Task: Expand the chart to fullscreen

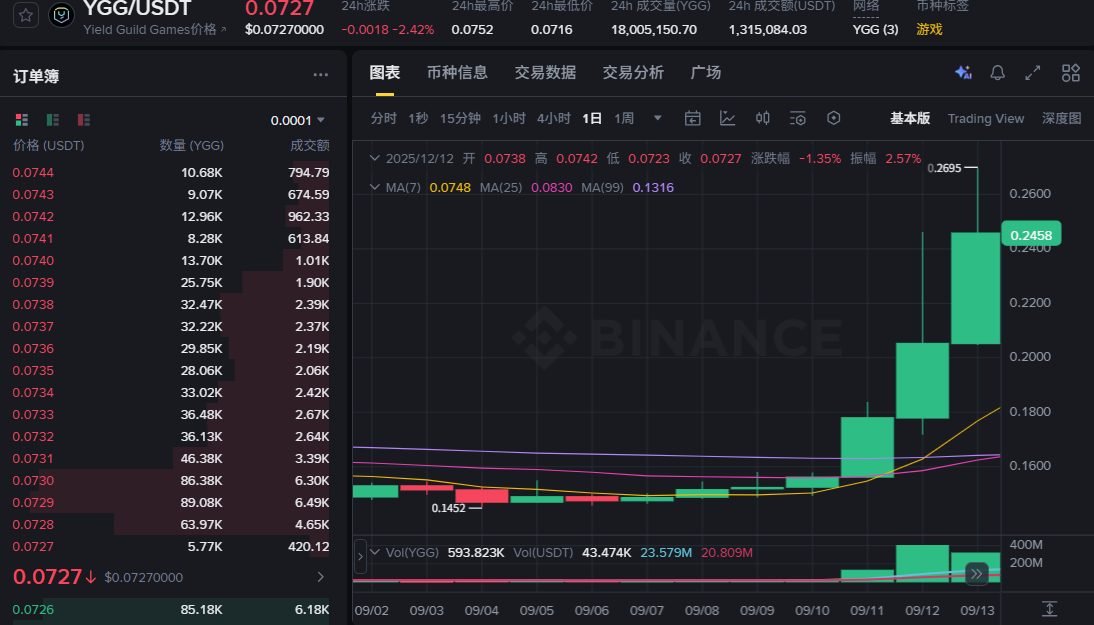Action: (x=1033, y=73)
